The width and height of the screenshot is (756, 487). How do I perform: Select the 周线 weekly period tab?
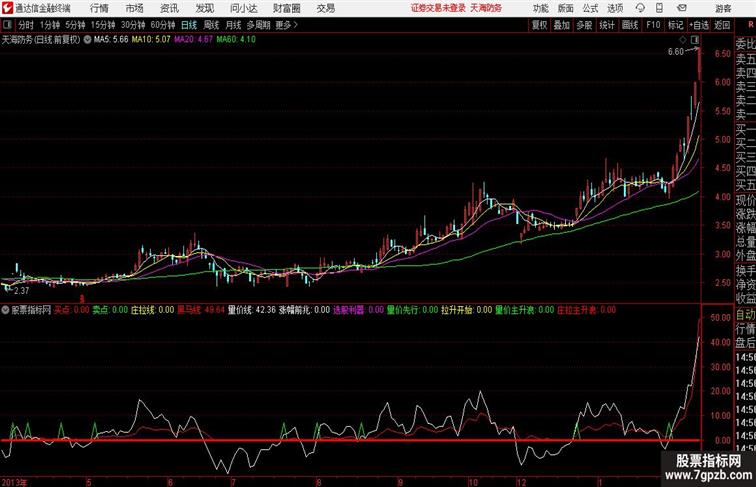211,25
